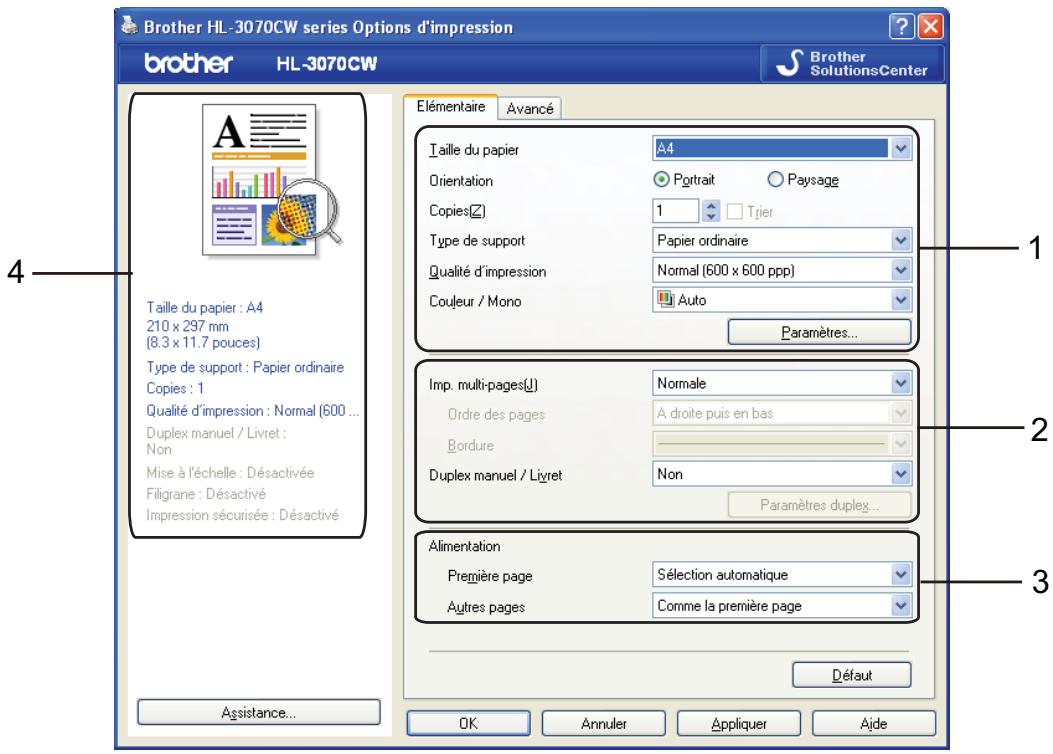Open the Qualité d'impression dropdown
Screen dimensions: 1053x754
click(x=782, y=270)
